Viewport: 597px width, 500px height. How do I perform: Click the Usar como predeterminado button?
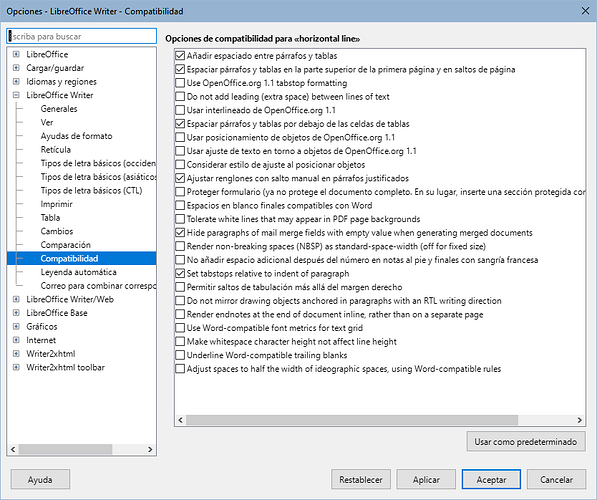[526, 442]
